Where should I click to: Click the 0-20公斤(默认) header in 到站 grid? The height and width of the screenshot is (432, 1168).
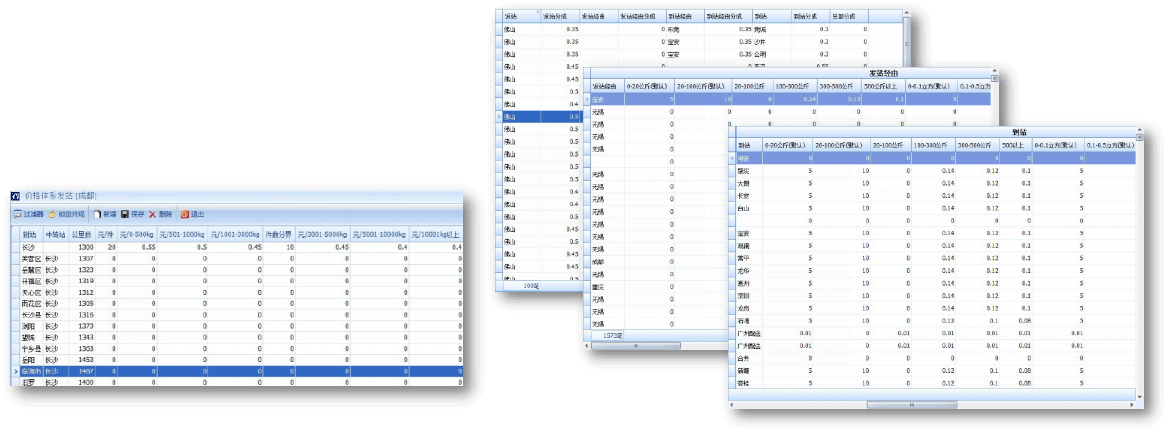[786, 146]
